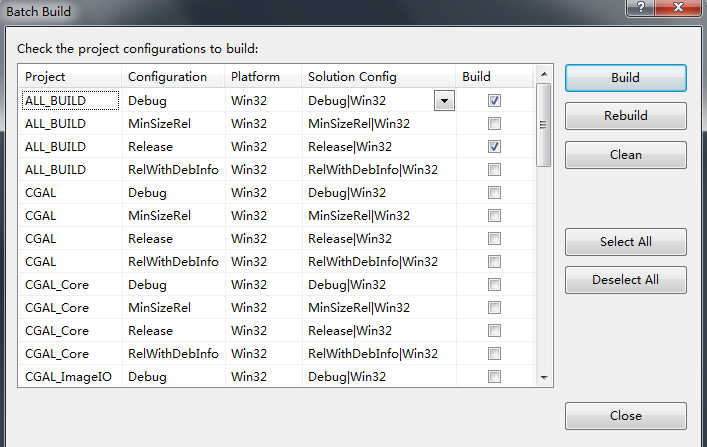Click Debug|Win32 solution config of CGAL row
The width and height of the screenshot is (707, 447).
379,193
